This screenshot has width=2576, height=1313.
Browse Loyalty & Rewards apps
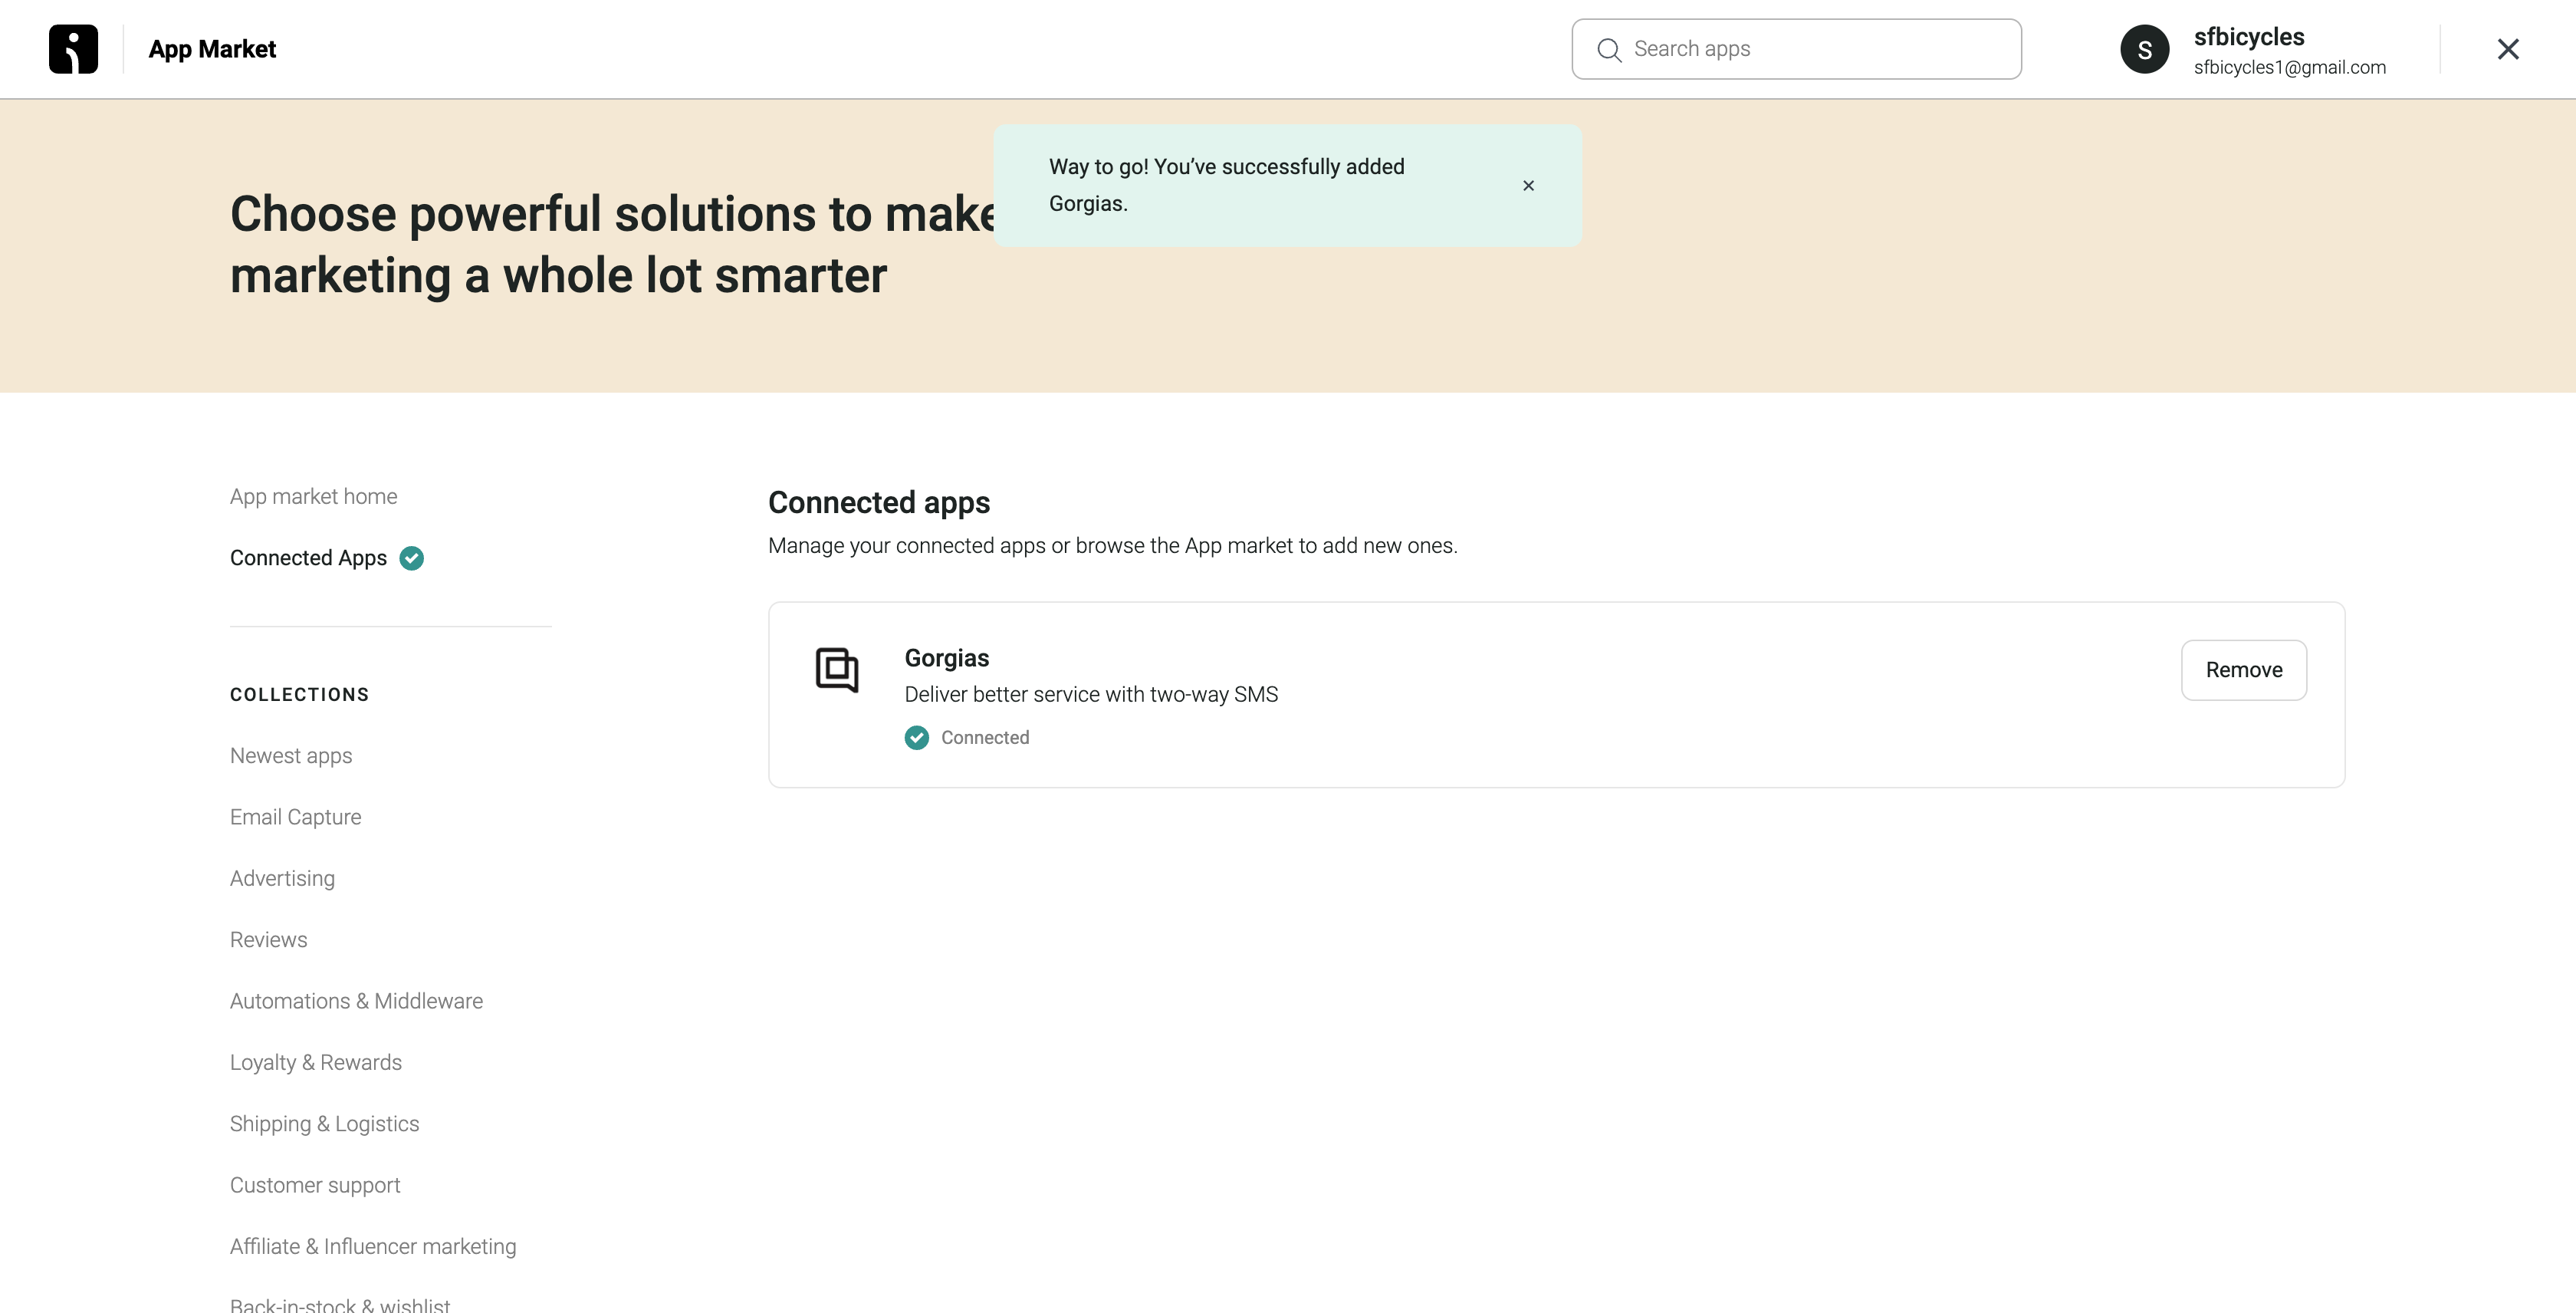pyautogui.click(x=316, y=1062)
